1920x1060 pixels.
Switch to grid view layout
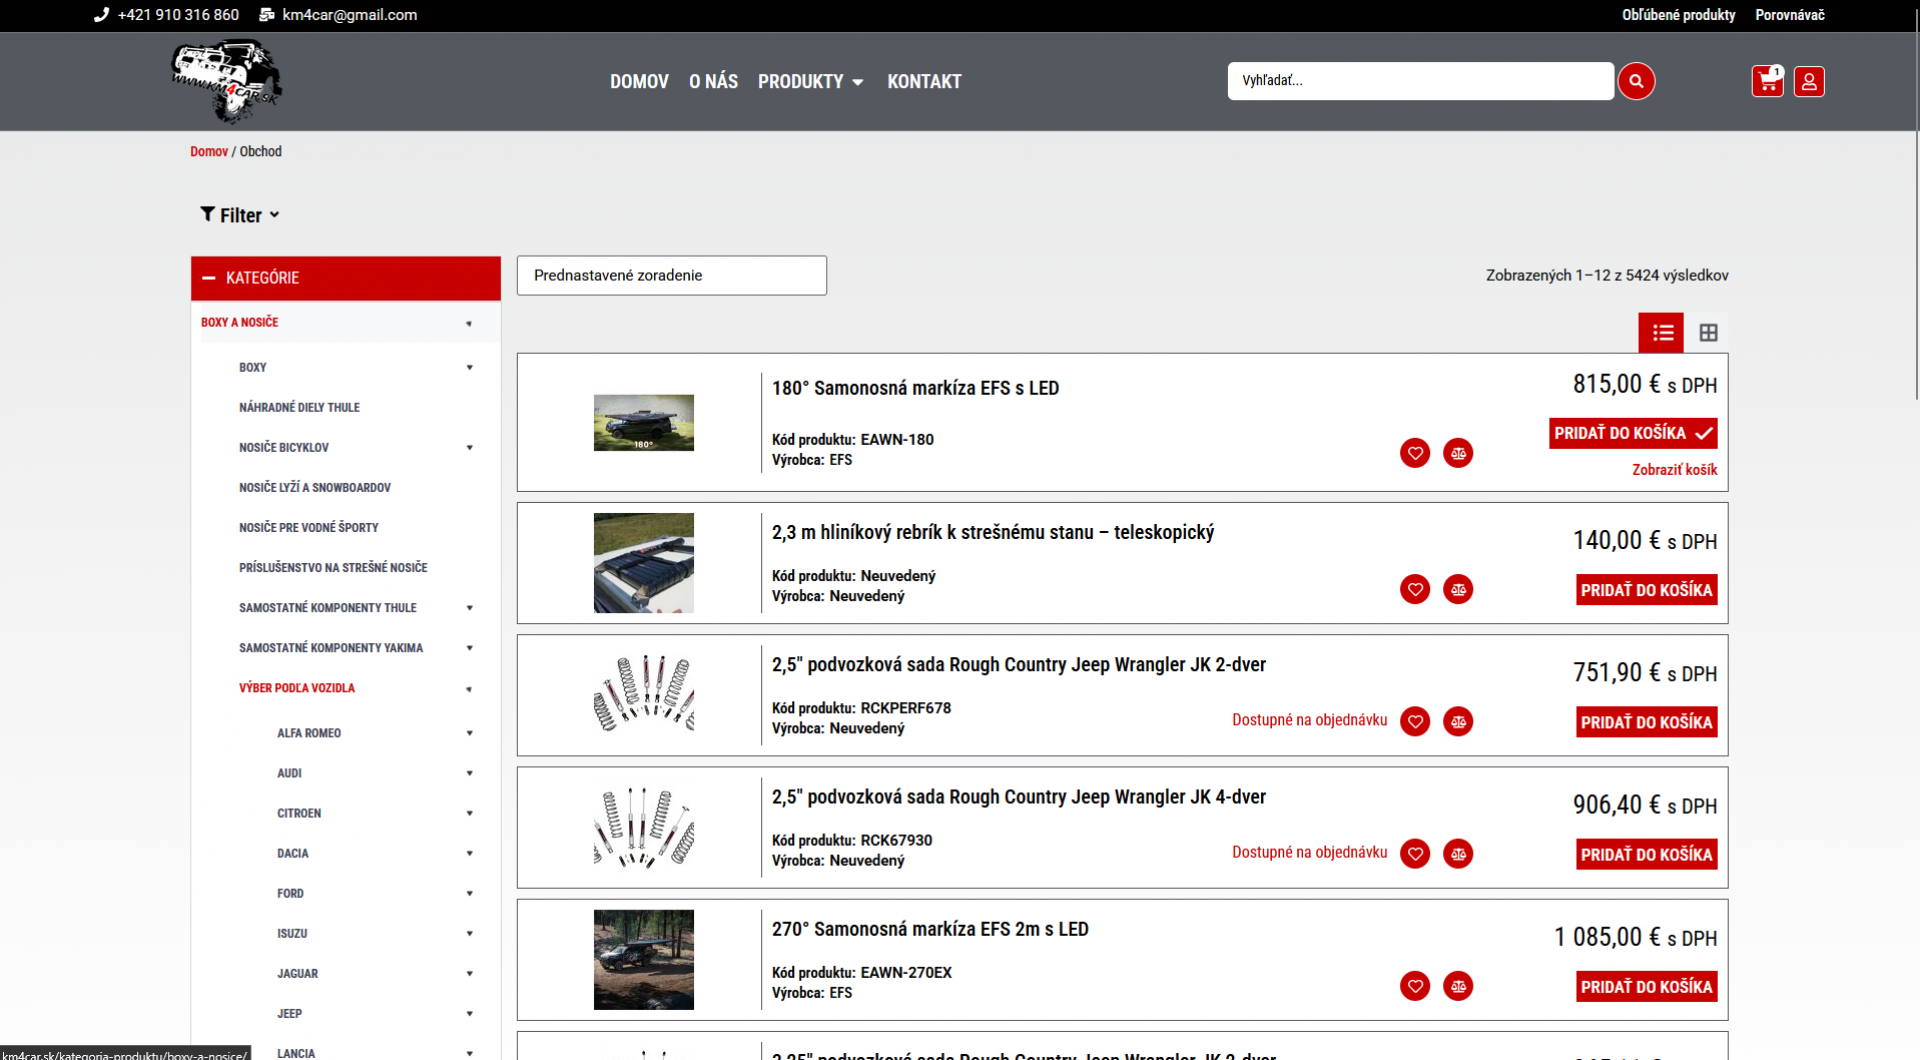point(1708,333)
